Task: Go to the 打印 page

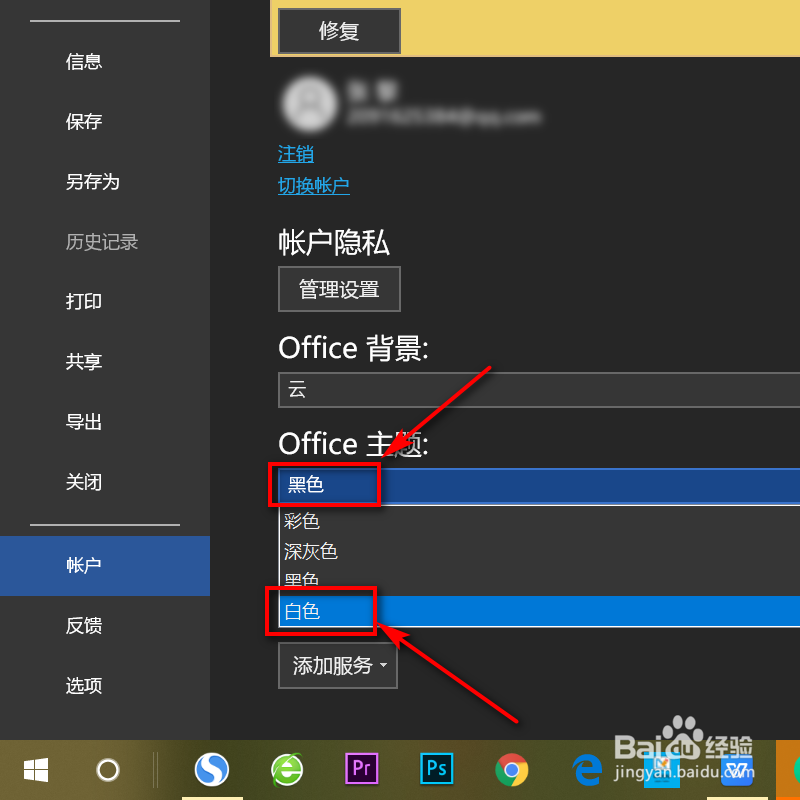Action: point(84,302)
